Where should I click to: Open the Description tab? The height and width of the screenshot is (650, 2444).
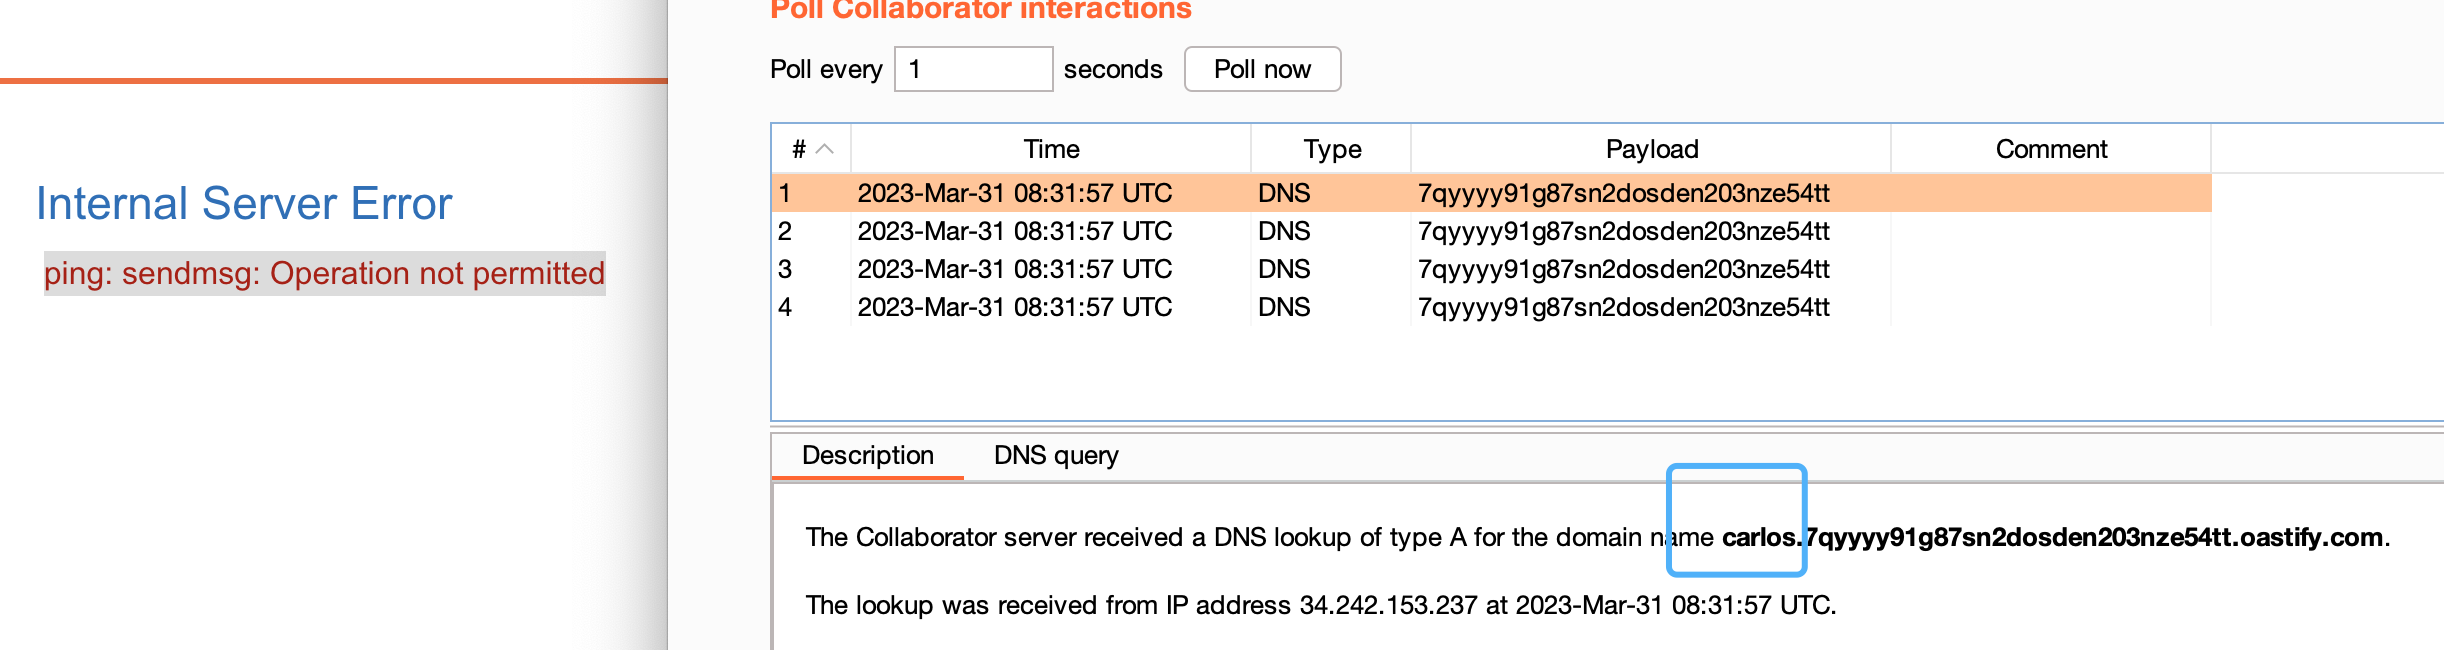click(x=867, y=456)
